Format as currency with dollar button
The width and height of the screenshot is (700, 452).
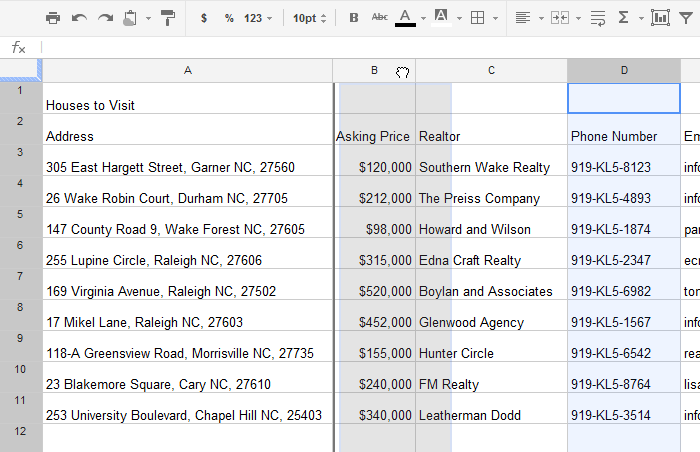click(x=204, y=18)
